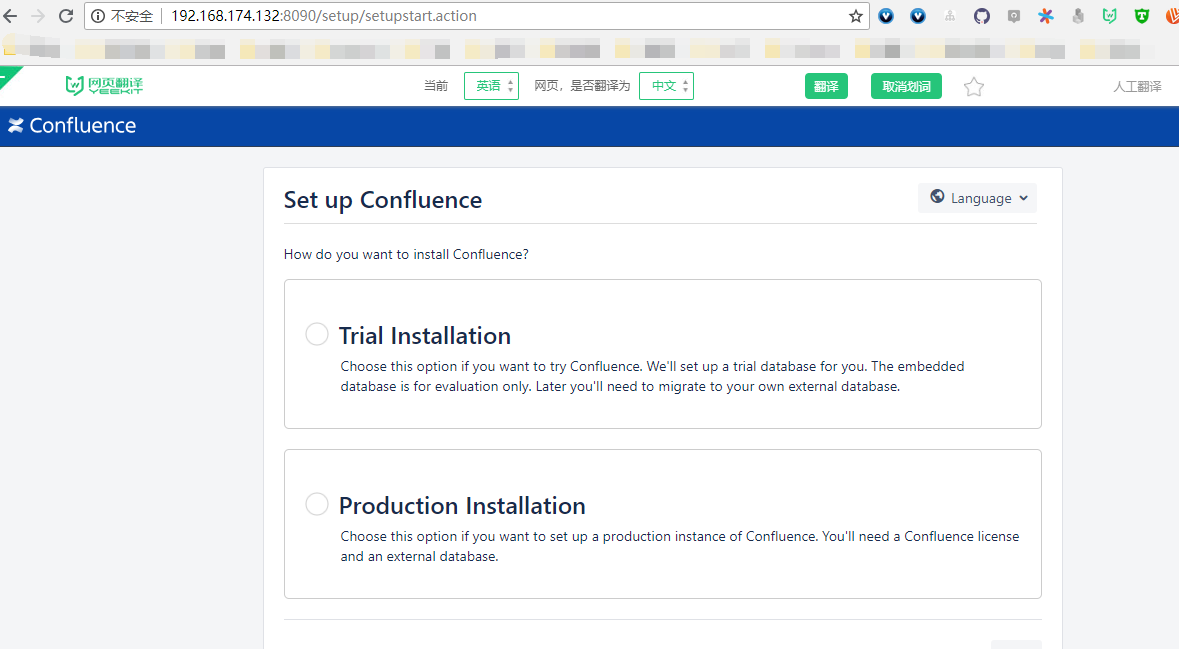Screen dimensions: 1179x649
Task: Expand the Language dropdown menu
Action: (977, 198)
